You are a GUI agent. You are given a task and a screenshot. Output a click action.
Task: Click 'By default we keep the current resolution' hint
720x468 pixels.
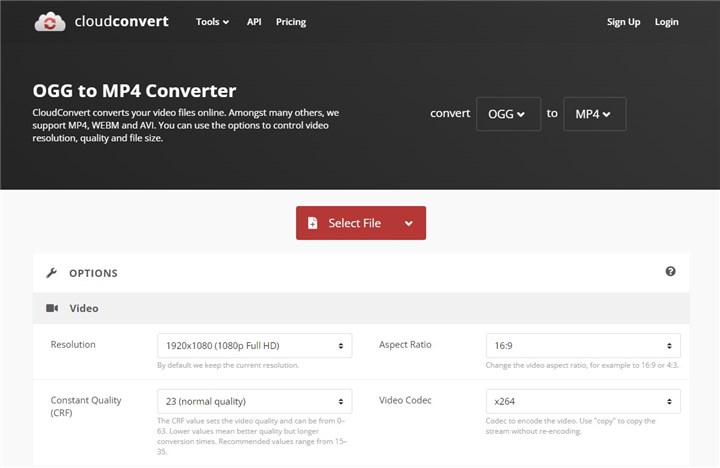228,365
